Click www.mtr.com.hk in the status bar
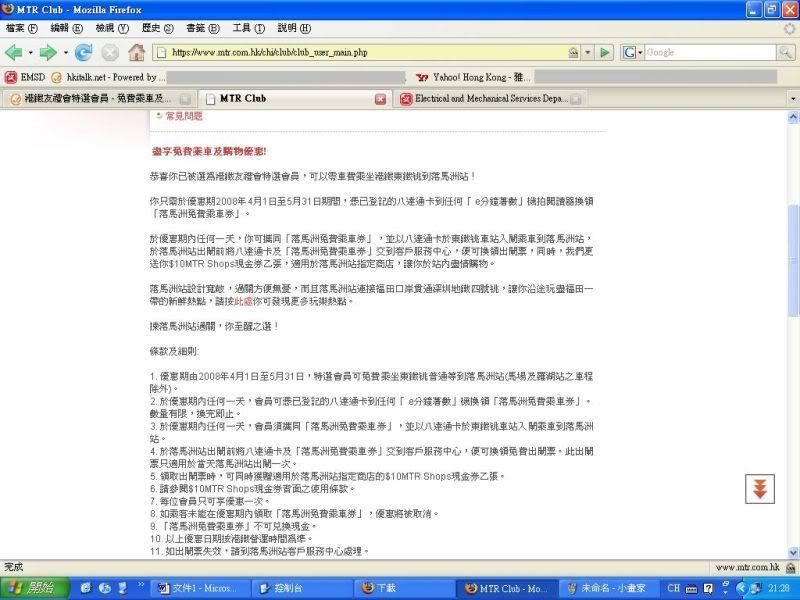 tap(747, 567)
